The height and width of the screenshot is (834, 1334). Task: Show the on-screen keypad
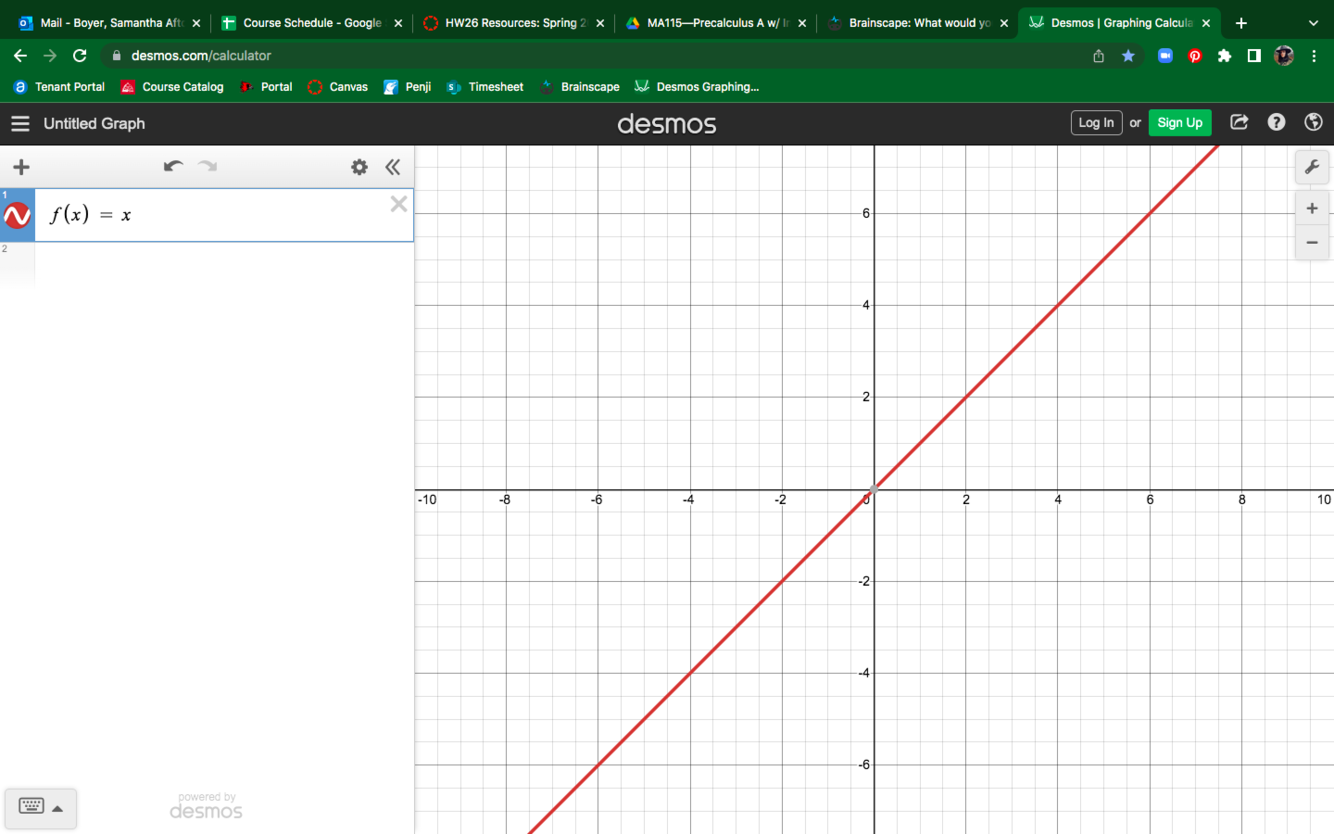point(31,807)
